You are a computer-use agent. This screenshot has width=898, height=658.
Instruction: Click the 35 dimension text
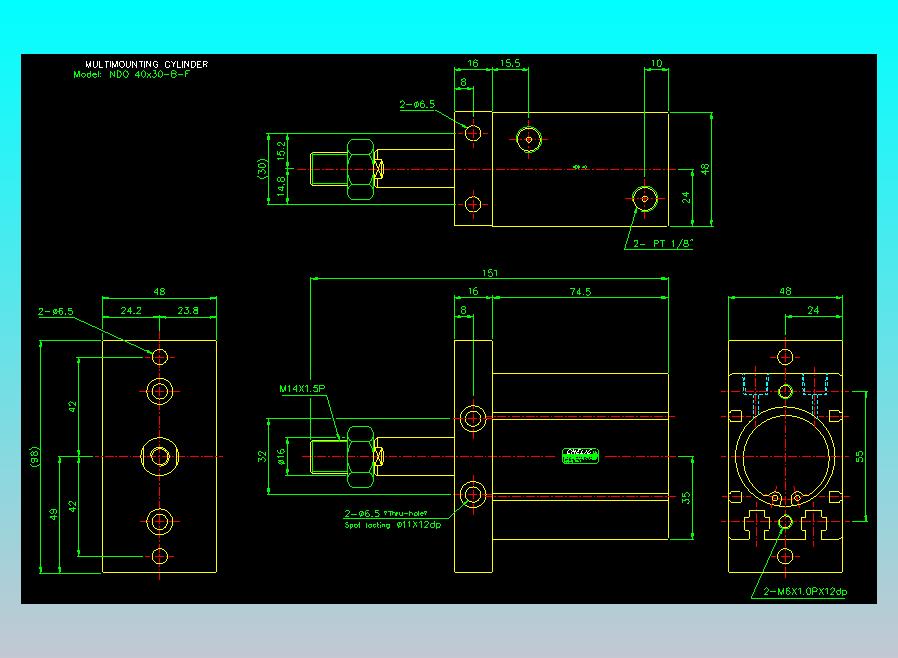click(x=686, y=498)
